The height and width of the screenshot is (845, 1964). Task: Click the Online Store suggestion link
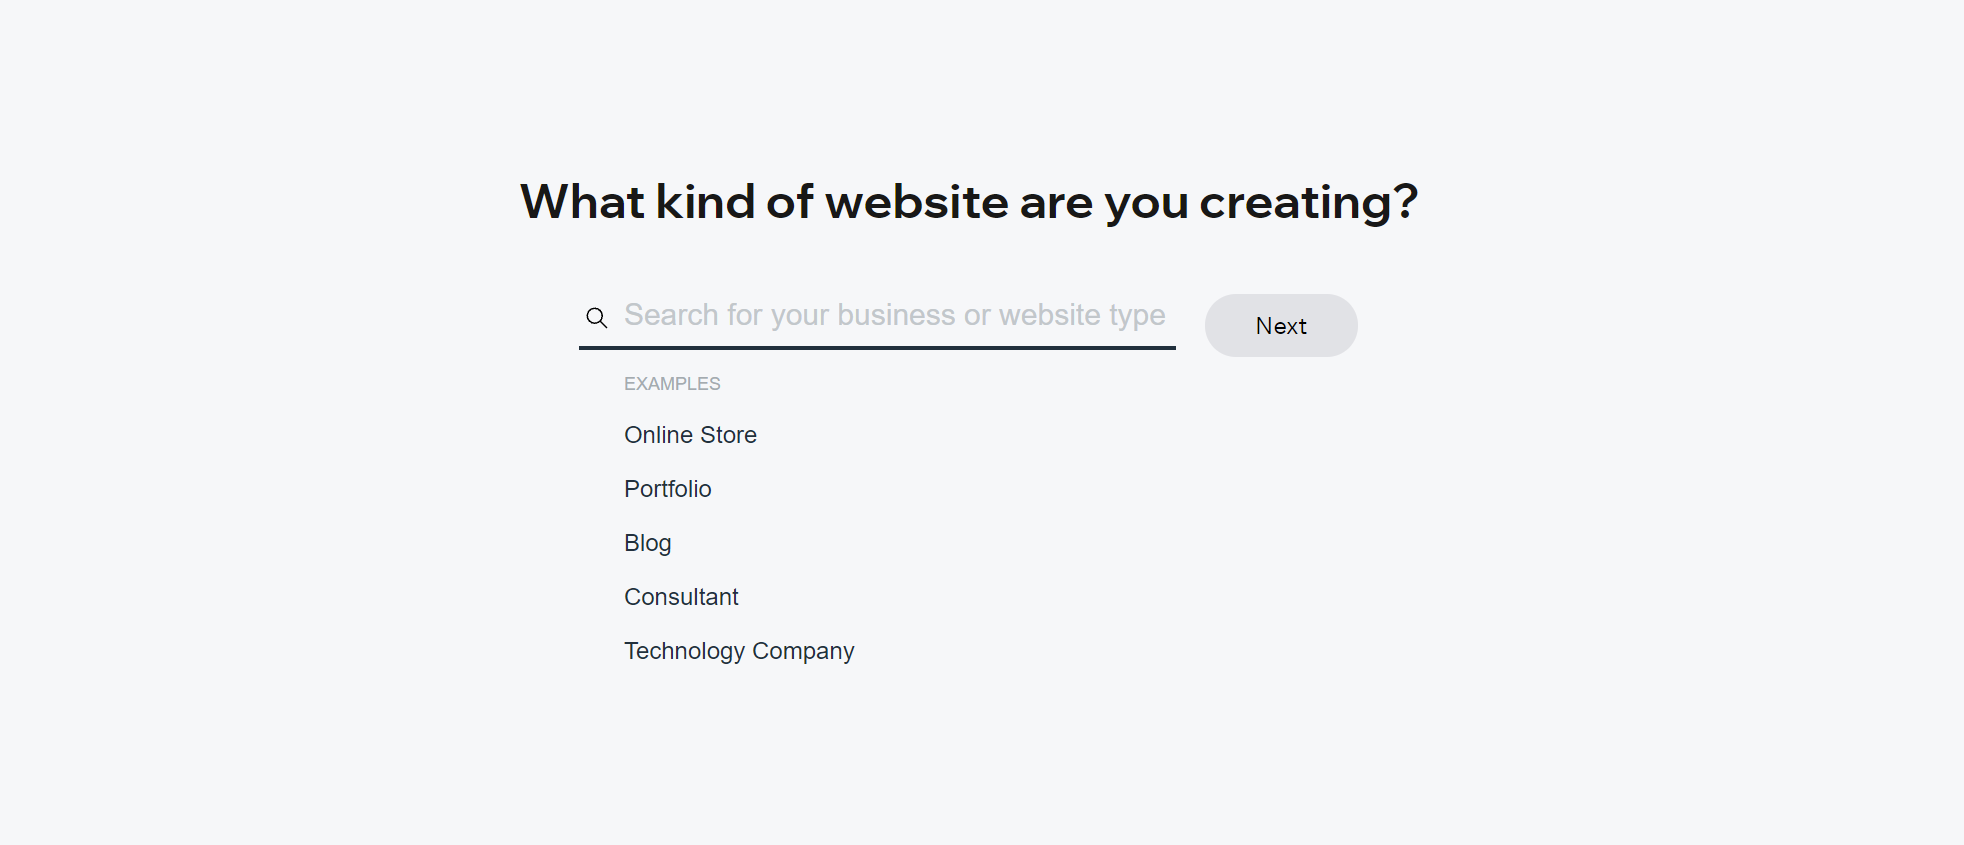point(690,435)
